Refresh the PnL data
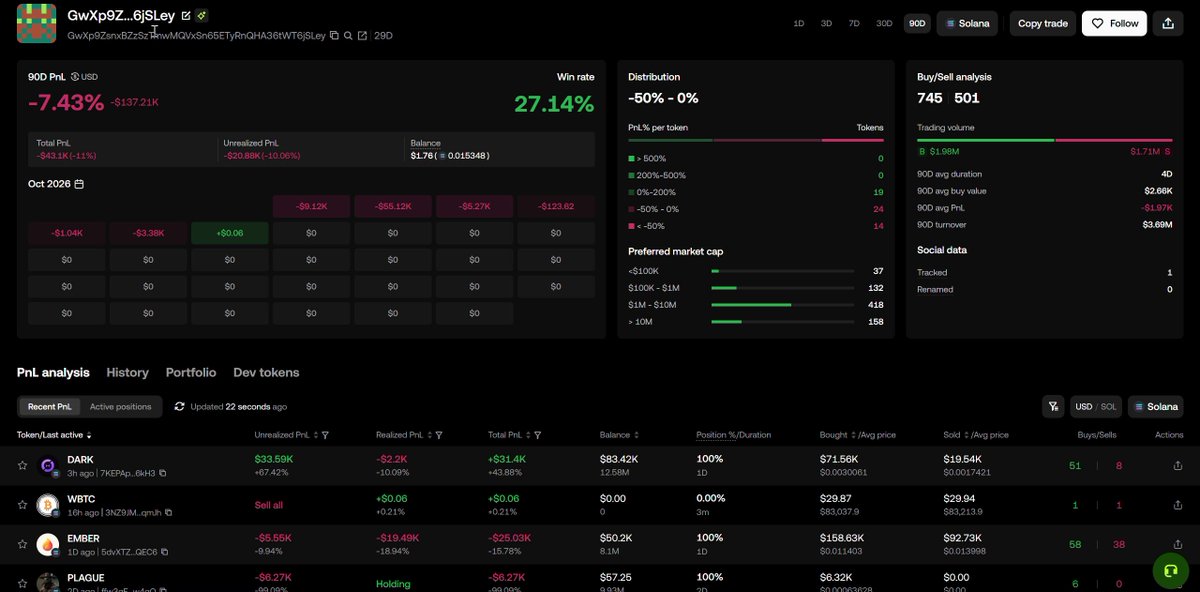 coord(179,407)
